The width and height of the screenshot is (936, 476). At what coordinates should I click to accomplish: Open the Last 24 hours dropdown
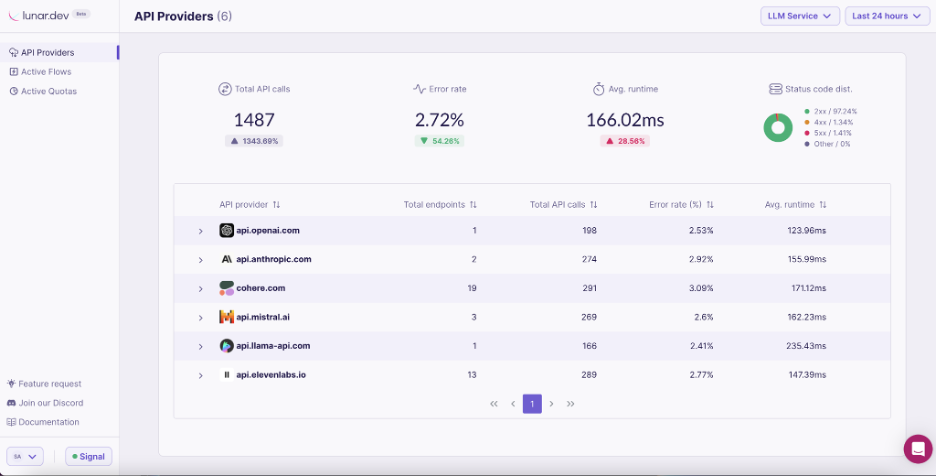pos(887,16)
